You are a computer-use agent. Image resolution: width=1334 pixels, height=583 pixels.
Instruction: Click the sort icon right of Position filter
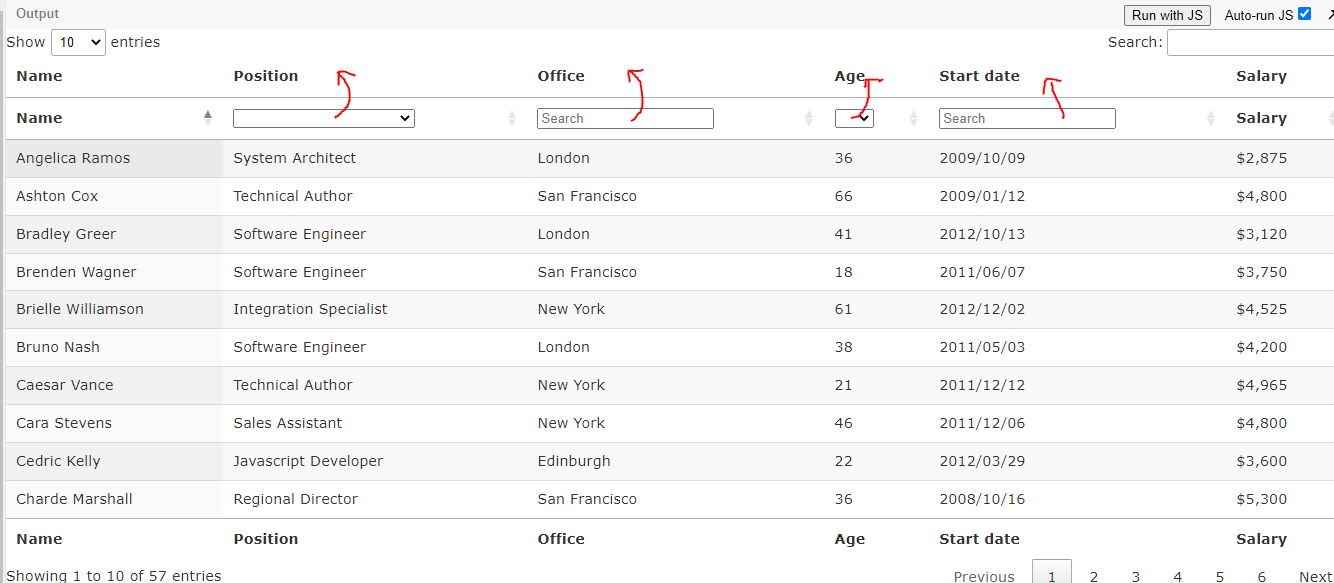point(512,117)
